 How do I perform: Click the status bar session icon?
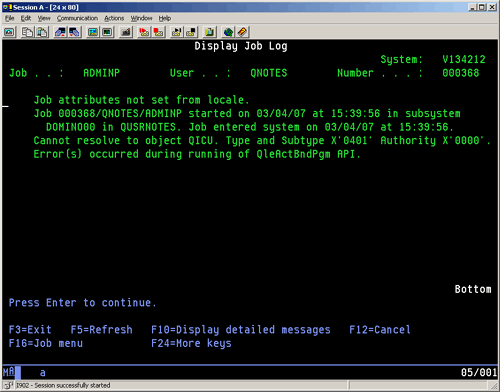click(8, 385)
